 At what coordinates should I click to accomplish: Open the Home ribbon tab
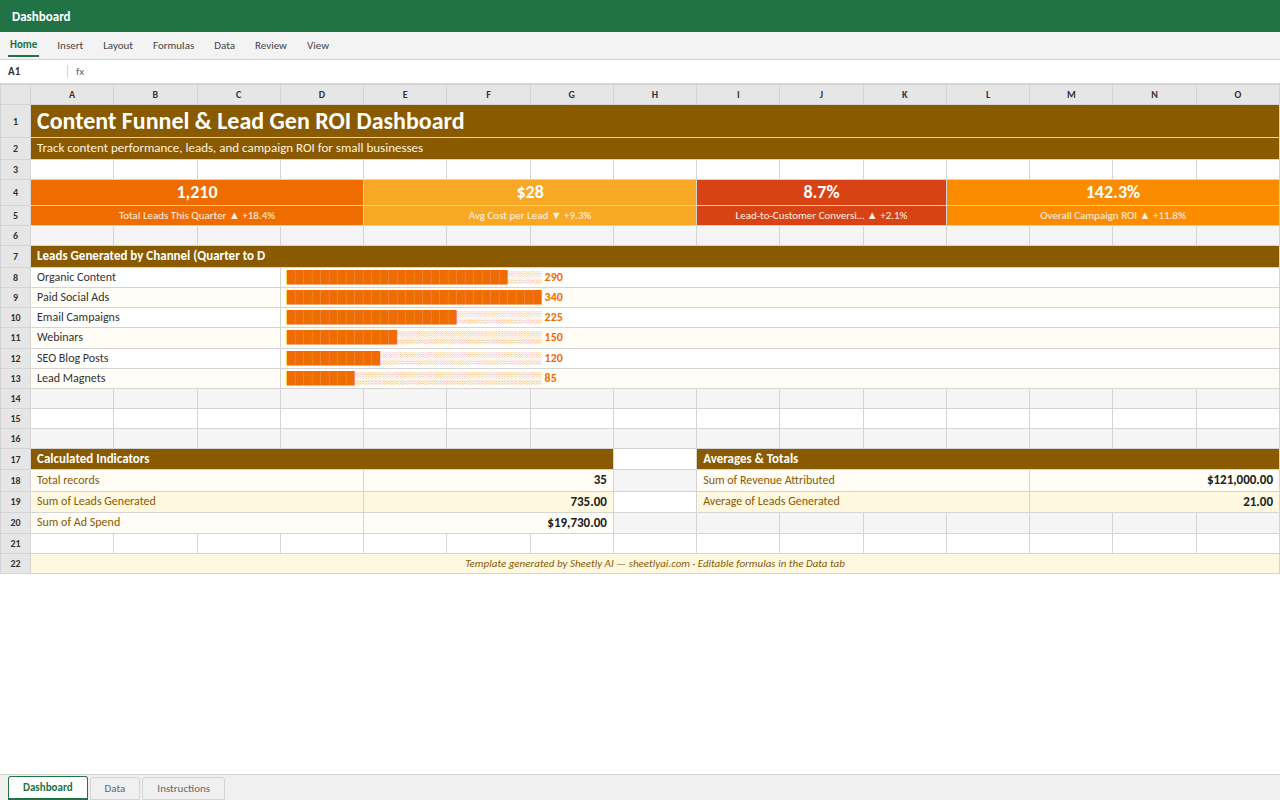click(23, 45)
